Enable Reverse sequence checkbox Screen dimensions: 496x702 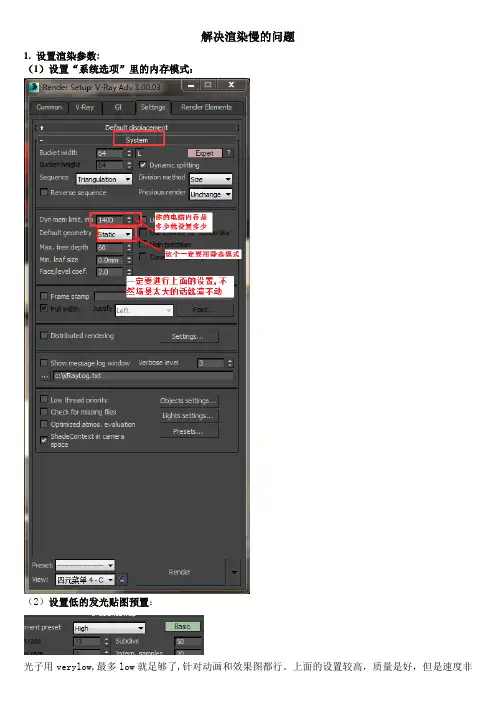(x=44, y=192)
